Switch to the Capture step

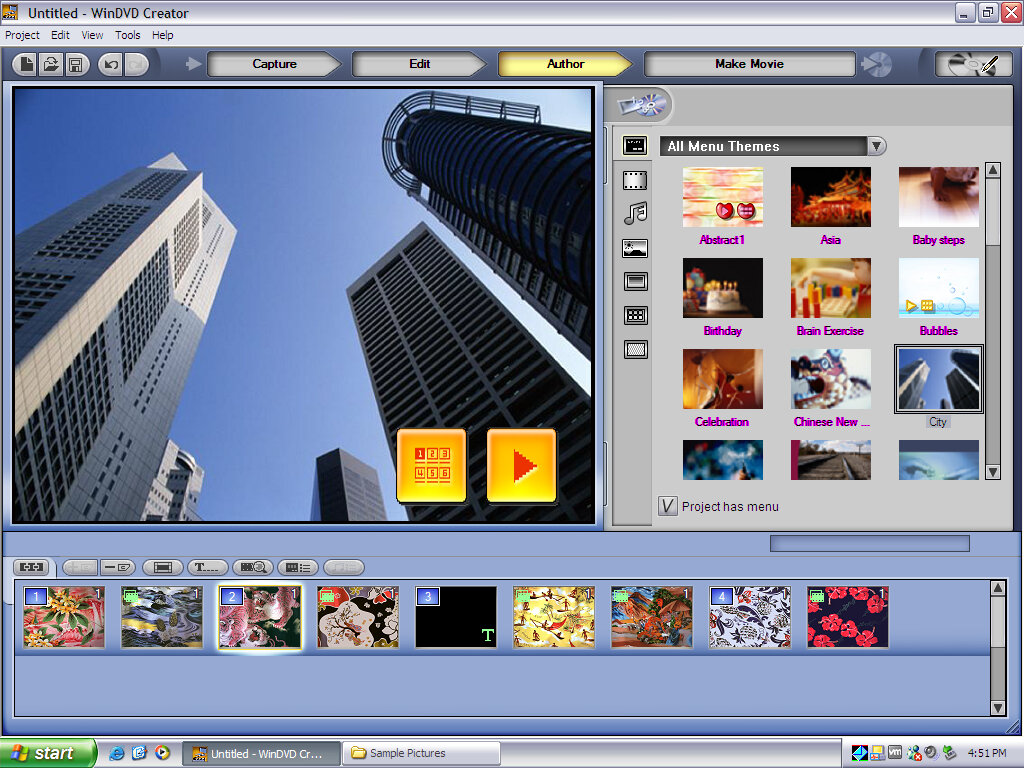tap(274, 64)
